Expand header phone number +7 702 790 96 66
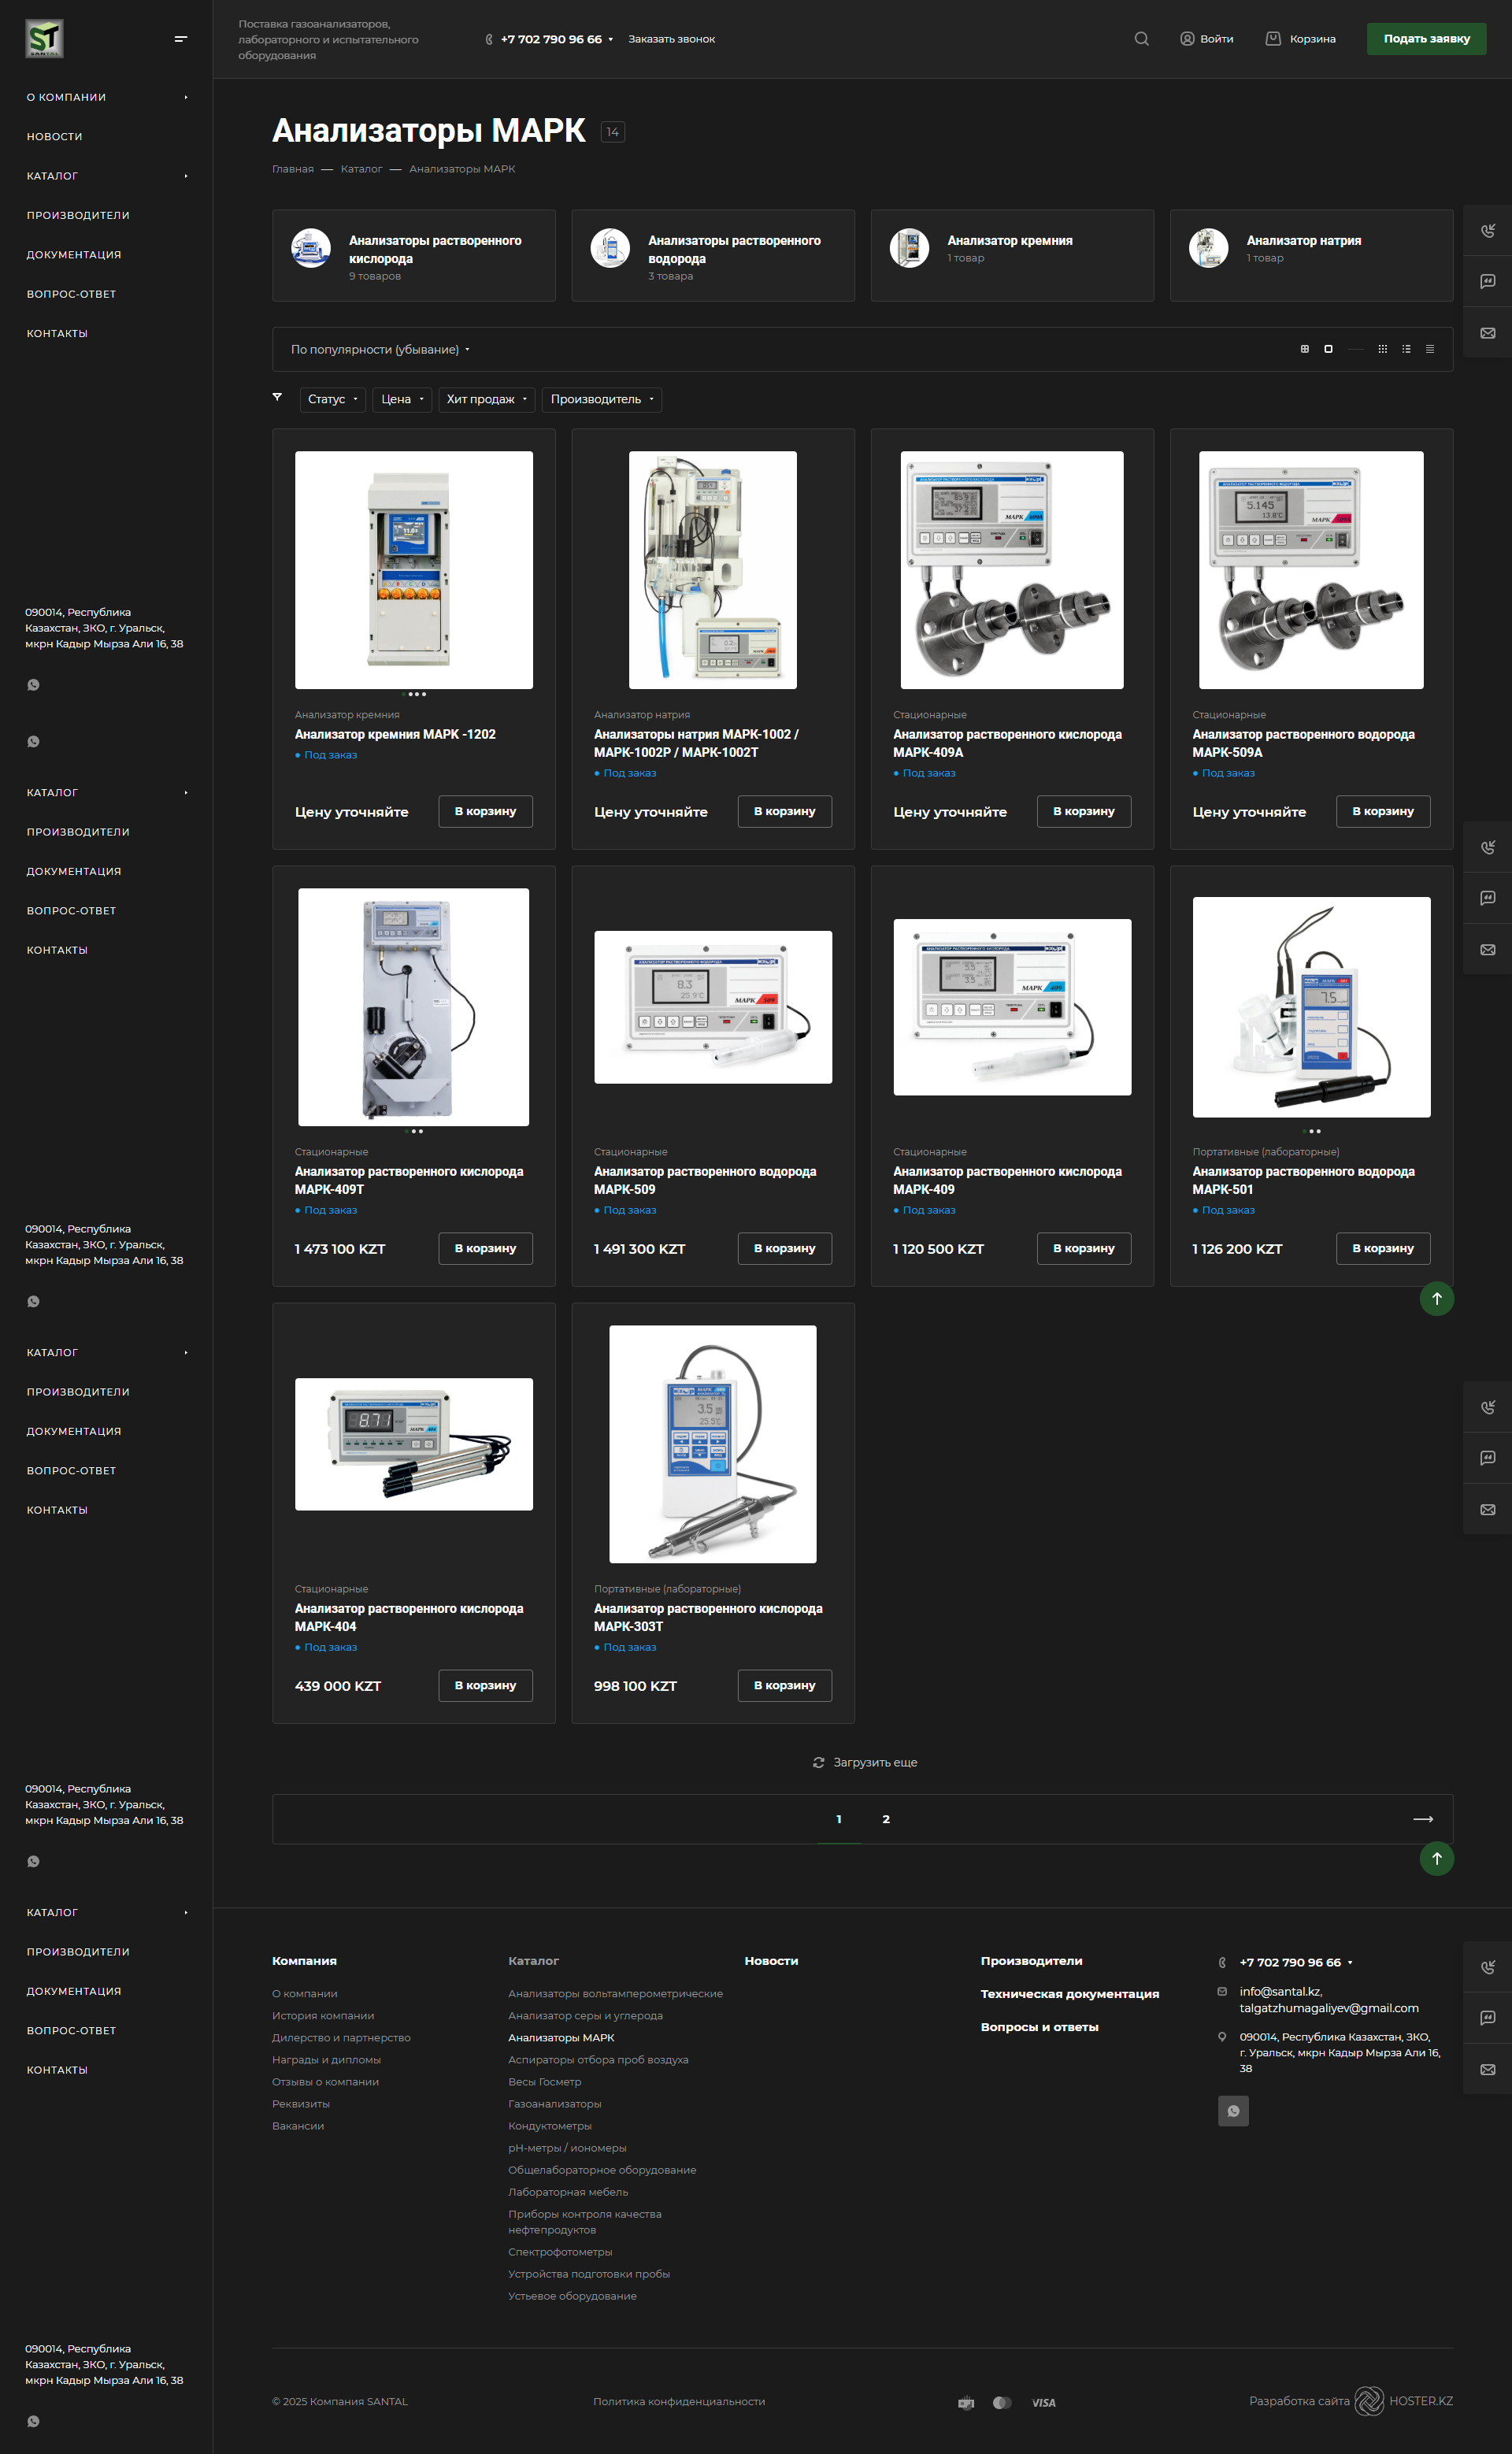Image resolution: width=1512 pixels, height=2454 pixels. point(557,39)
